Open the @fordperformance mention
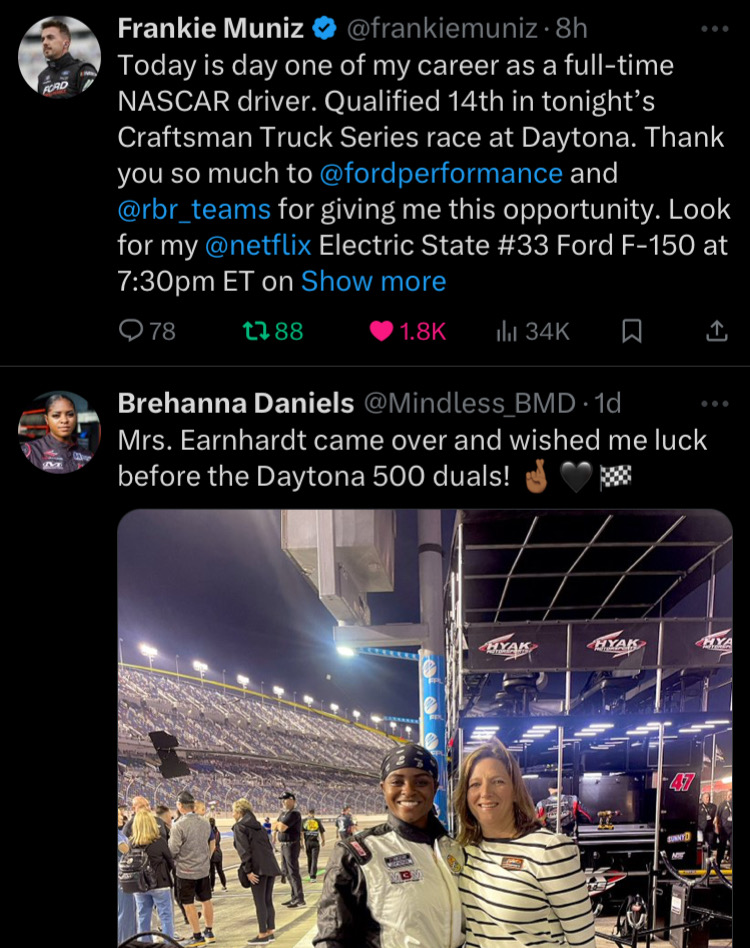750x948 pixels. click(441, 173)
